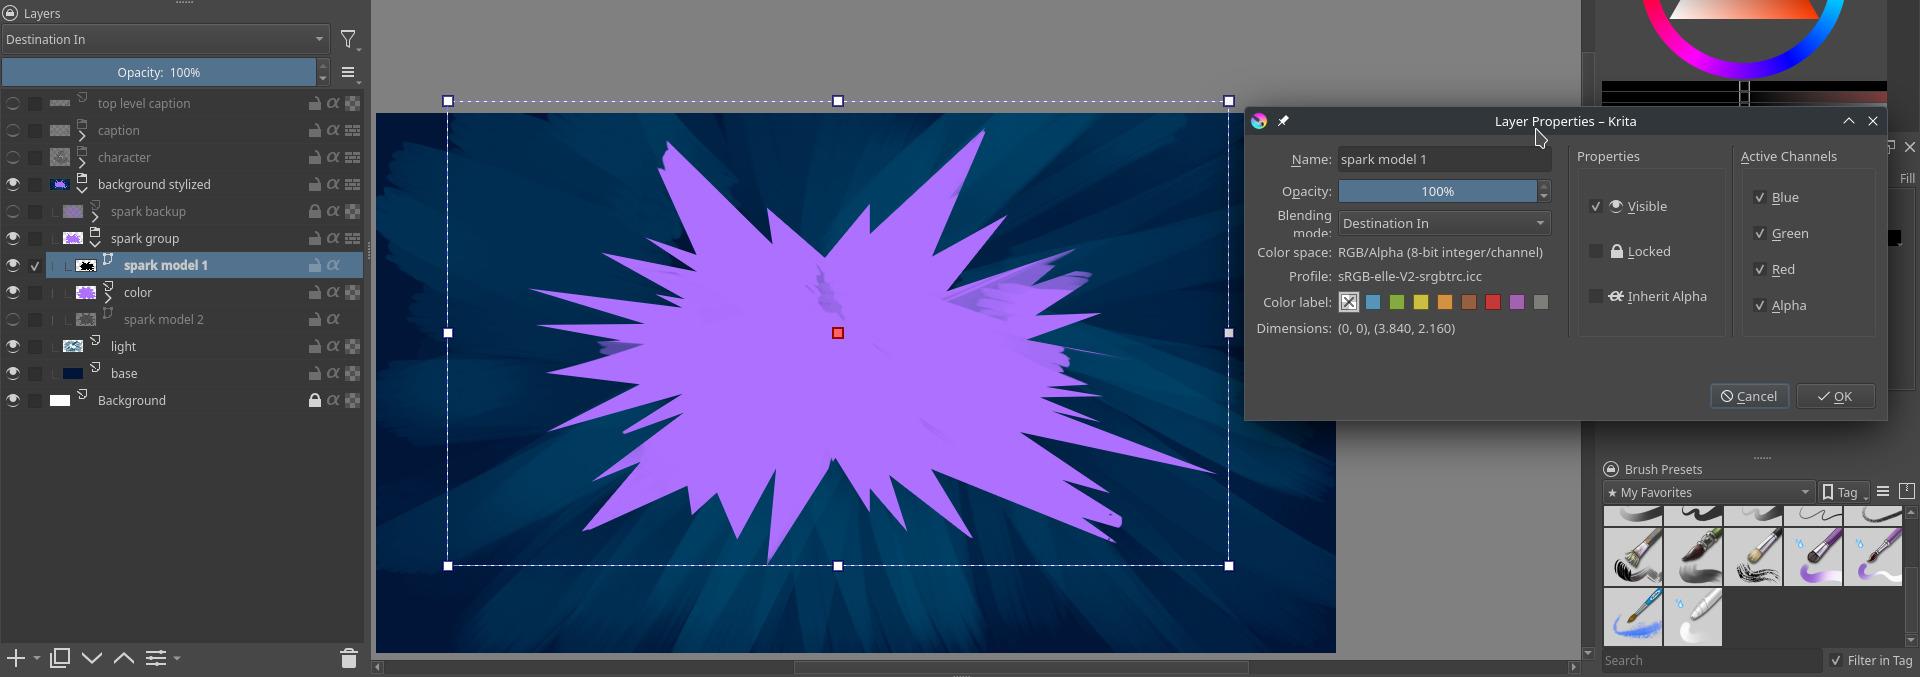Click the Cancel button
Viewport: 1920px width, 677px height.
point(1749,396)
